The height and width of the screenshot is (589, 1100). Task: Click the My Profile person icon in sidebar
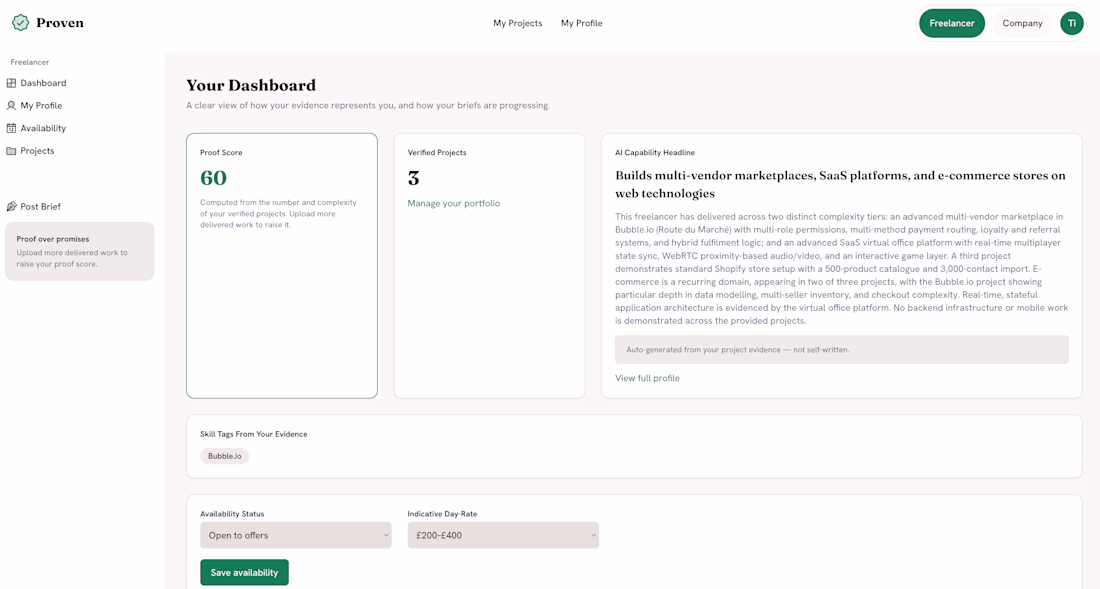(11, 105)
